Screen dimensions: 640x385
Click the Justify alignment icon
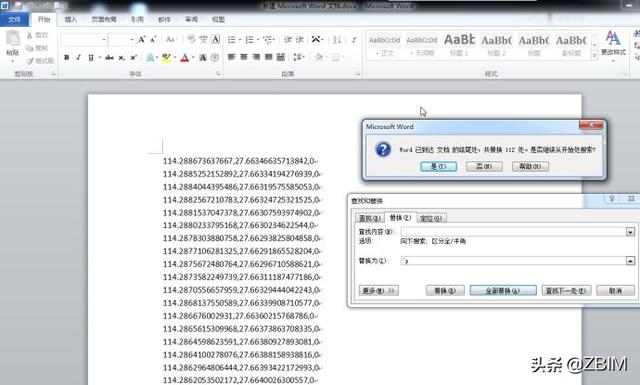pyautogui.click(x=268, y=57)
